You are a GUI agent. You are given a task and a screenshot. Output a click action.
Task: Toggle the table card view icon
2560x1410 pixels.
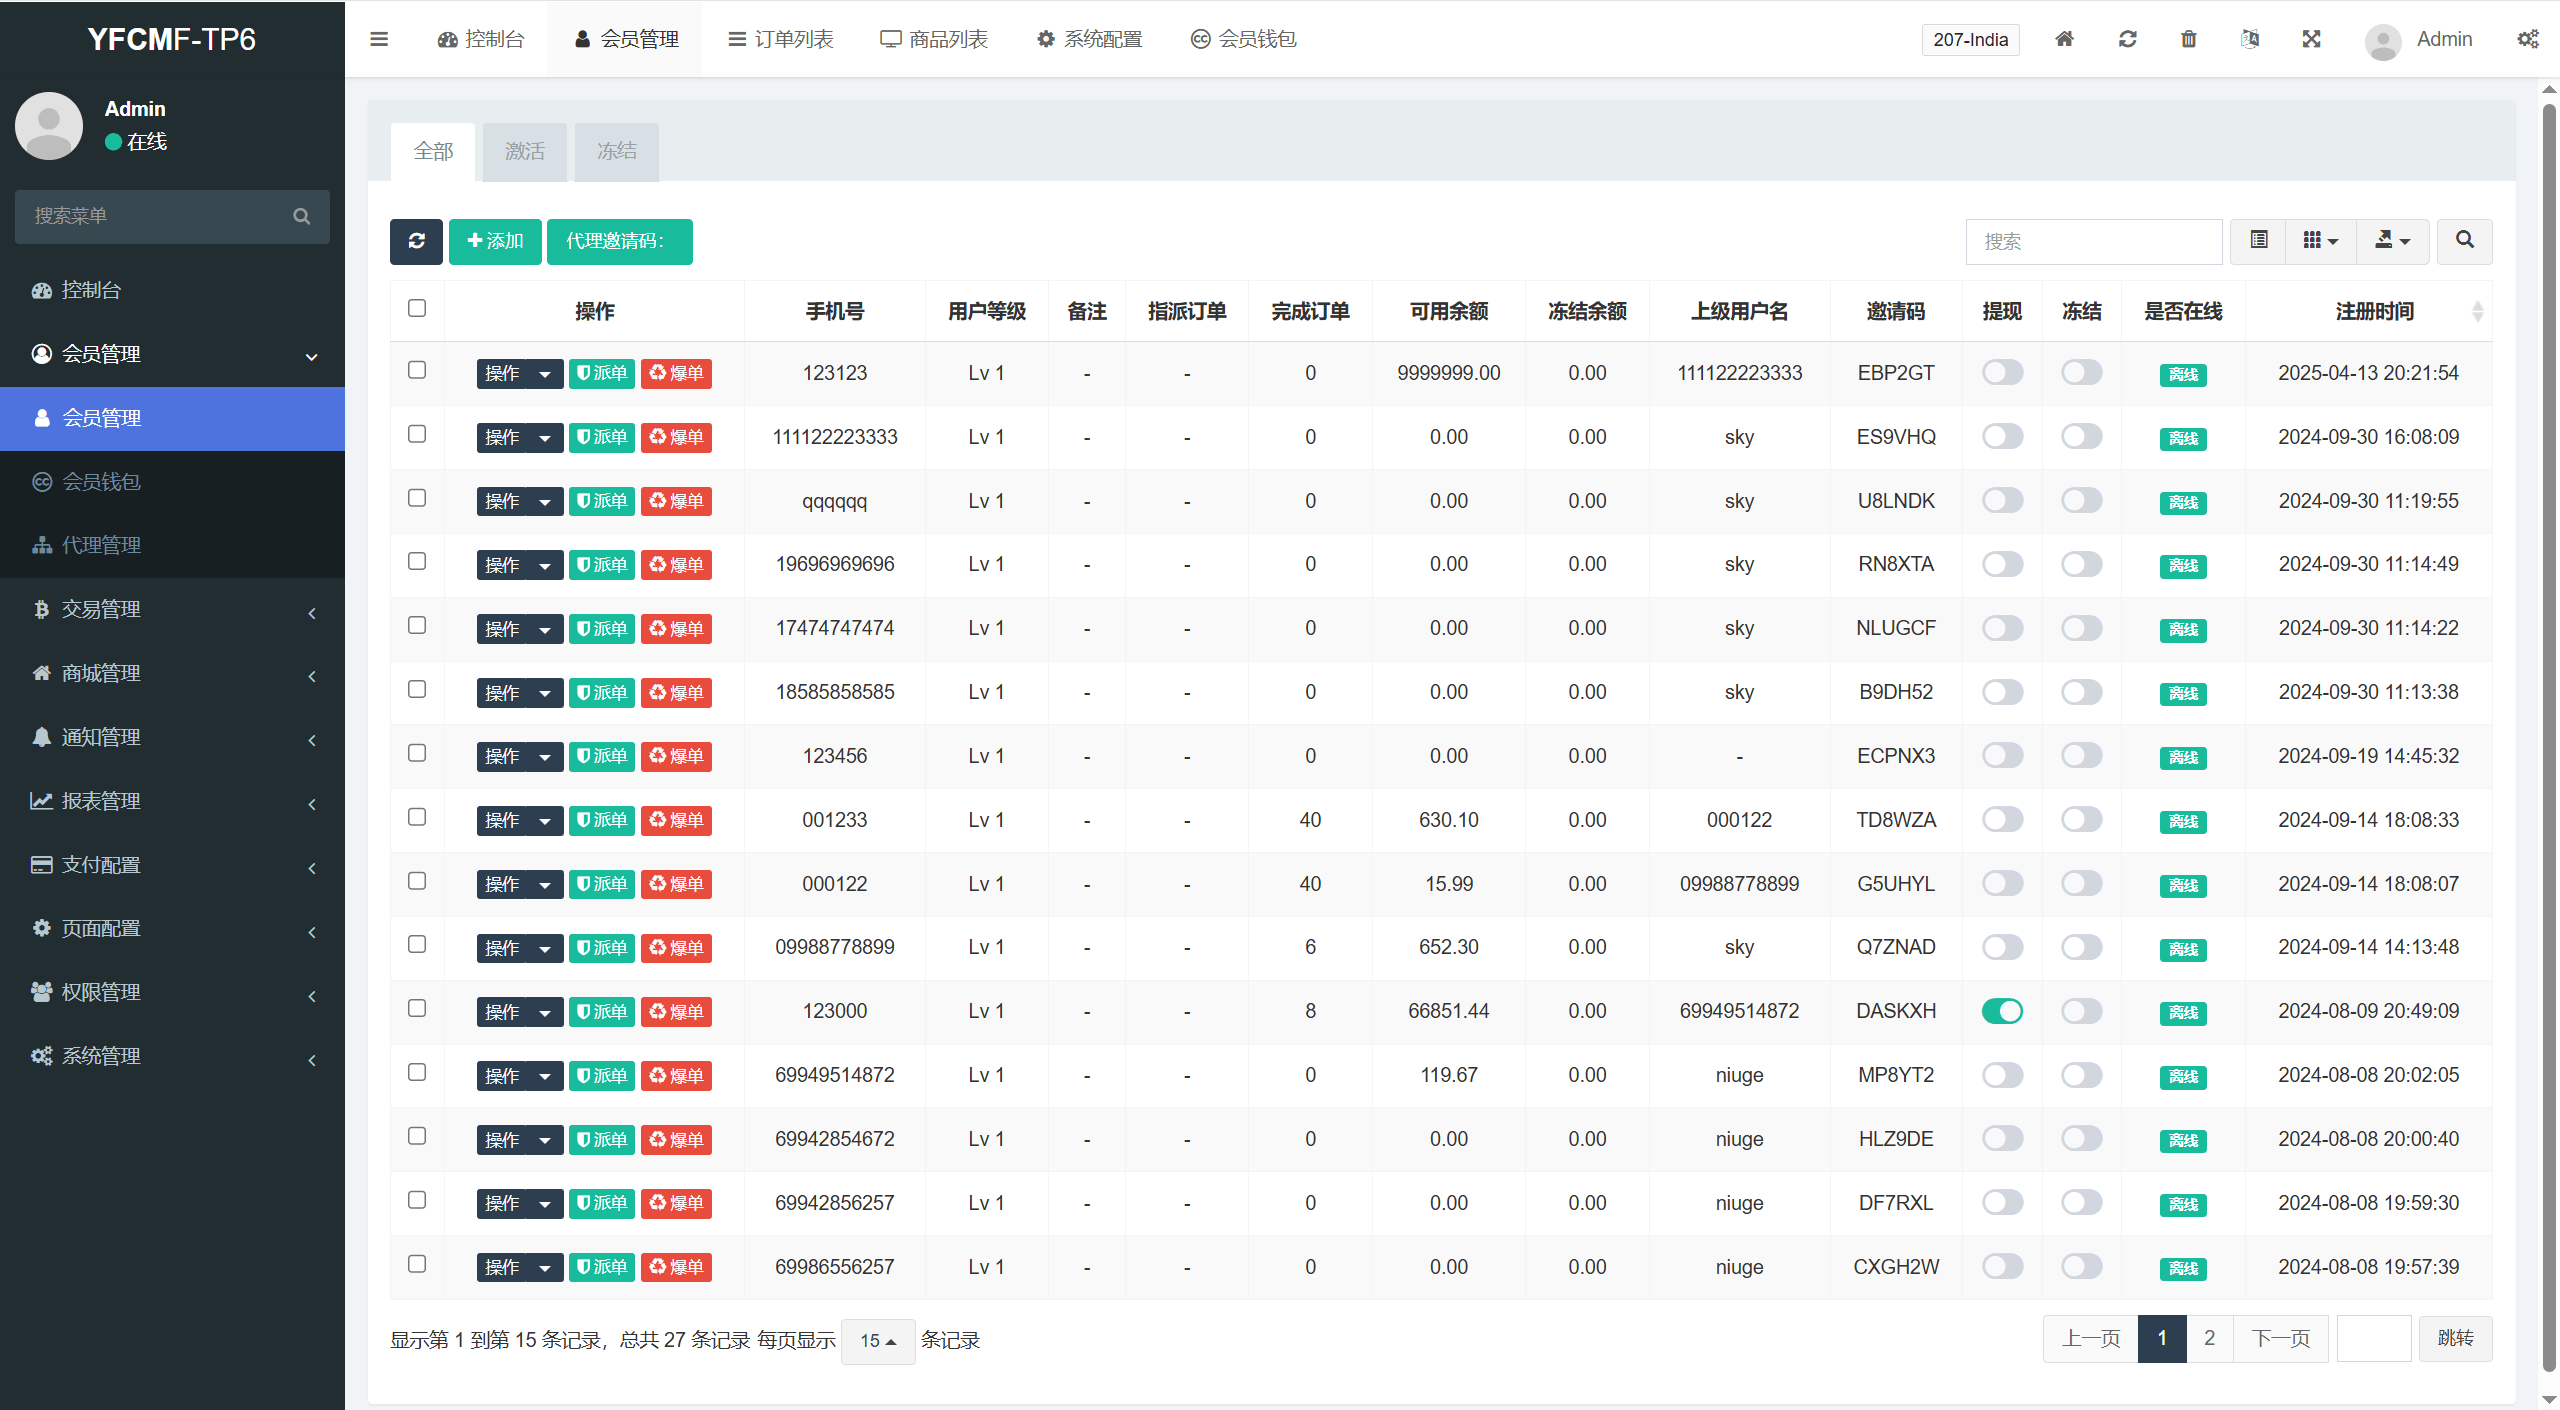[2258, 241]
